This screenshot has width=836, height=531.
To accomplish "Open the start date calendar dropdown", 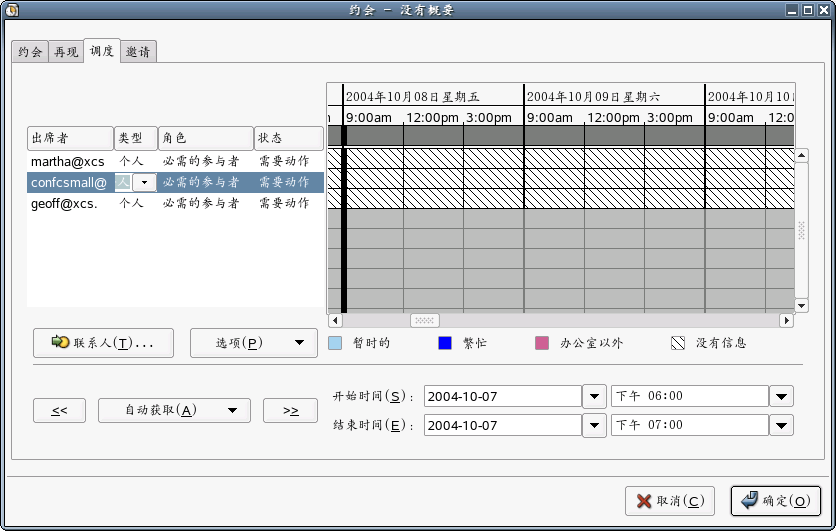I will [x=594, y=396].
